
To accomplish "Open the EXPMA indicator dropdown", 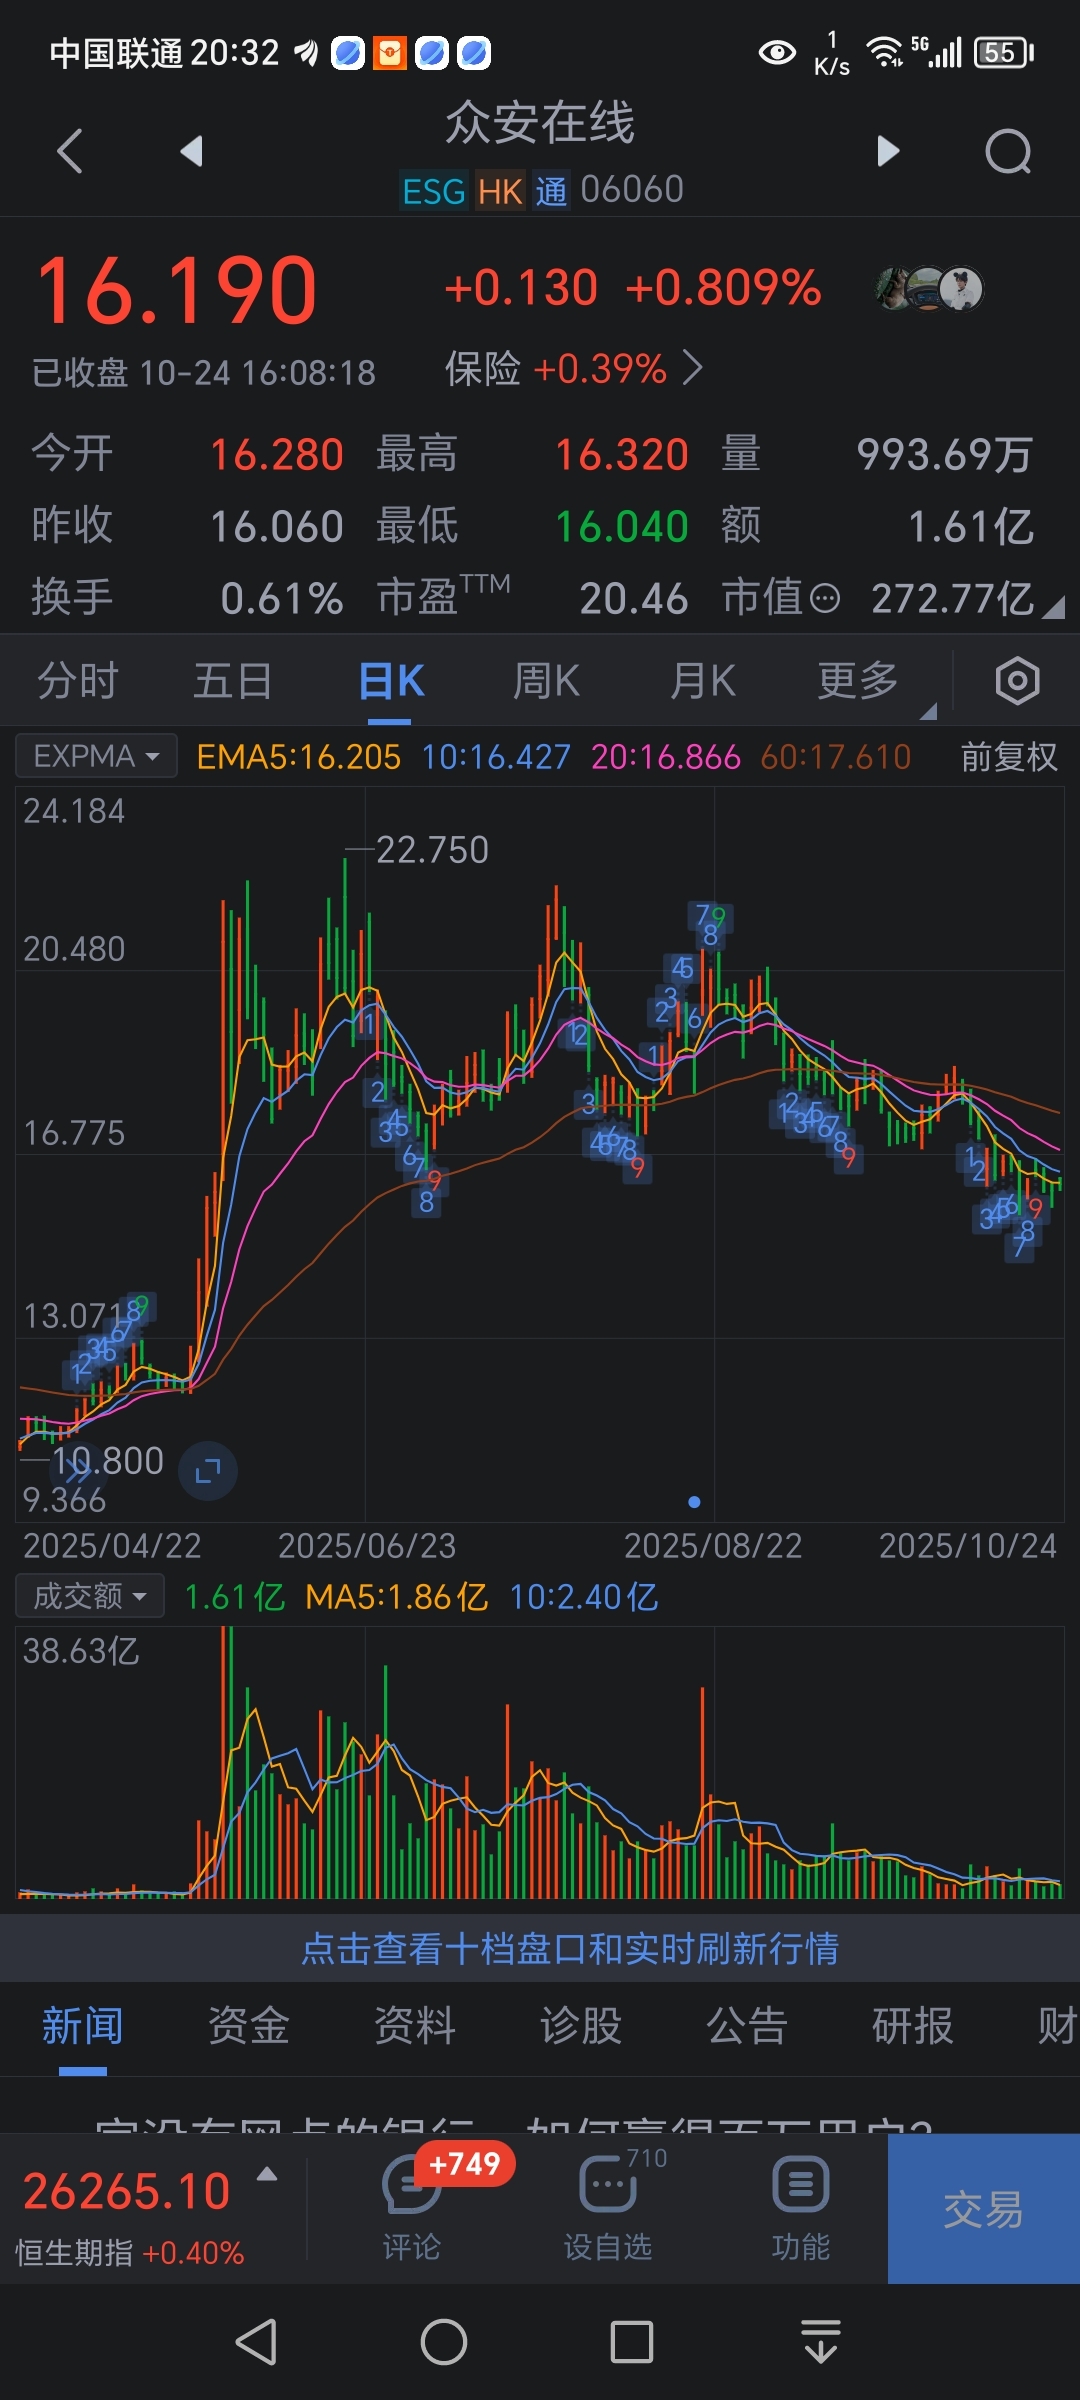I will (96, 756).
